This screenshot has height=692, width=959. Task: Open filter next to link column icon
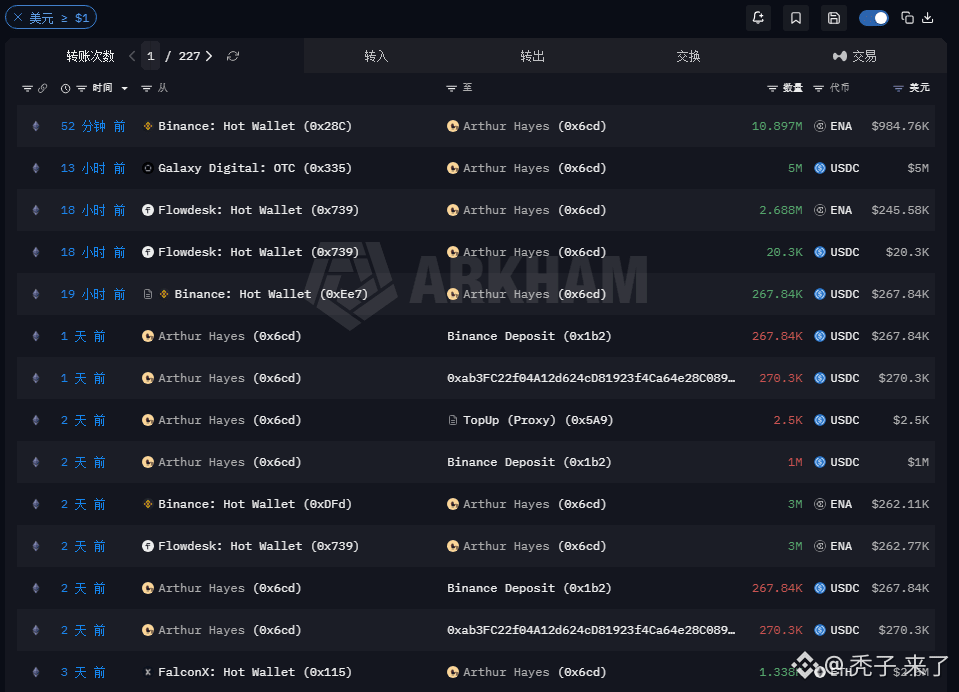27,89
